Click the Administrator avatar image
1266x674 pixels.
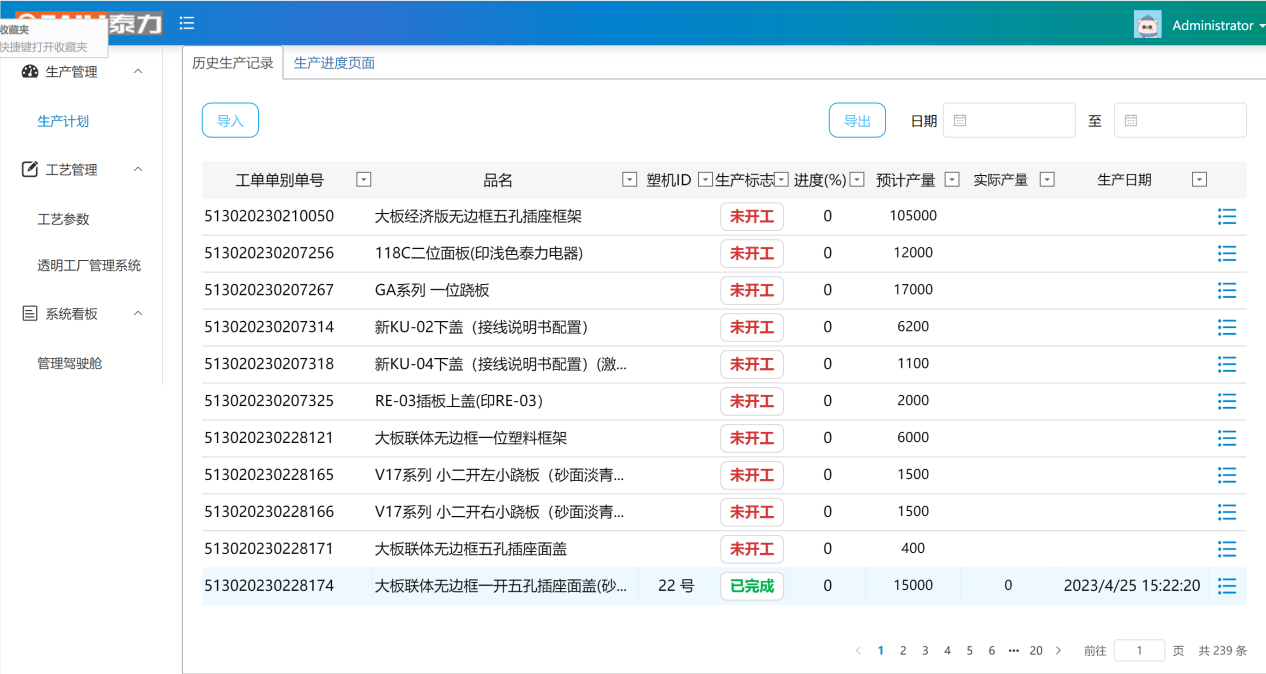coord(1147,24)
